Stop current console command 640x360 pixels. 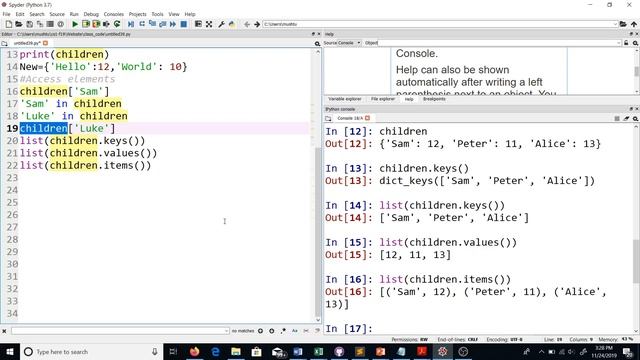point(617,118)
